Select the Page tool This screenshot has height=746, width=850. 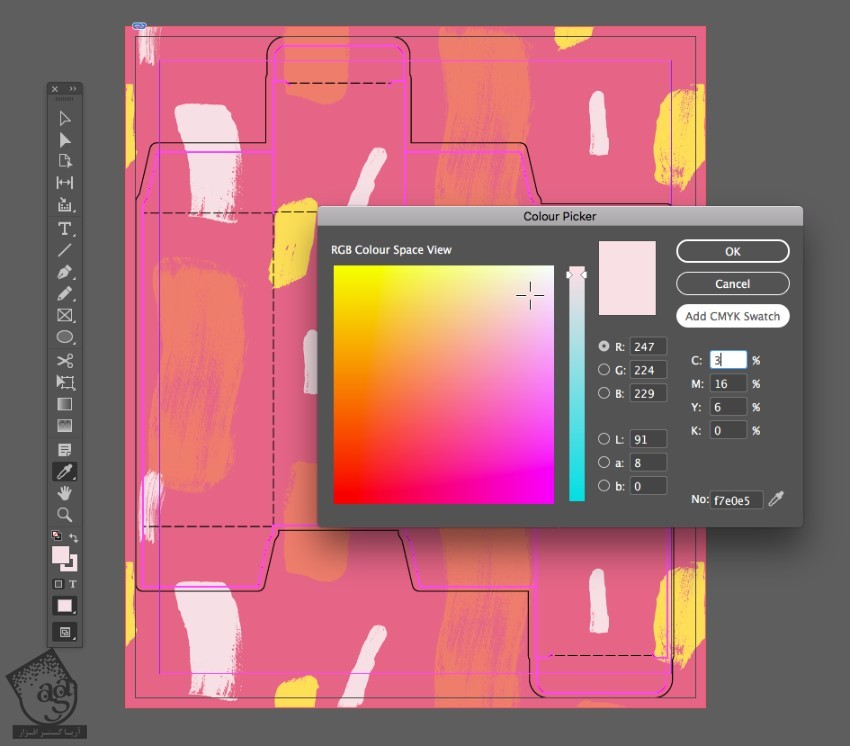click(x=65, y=161)
